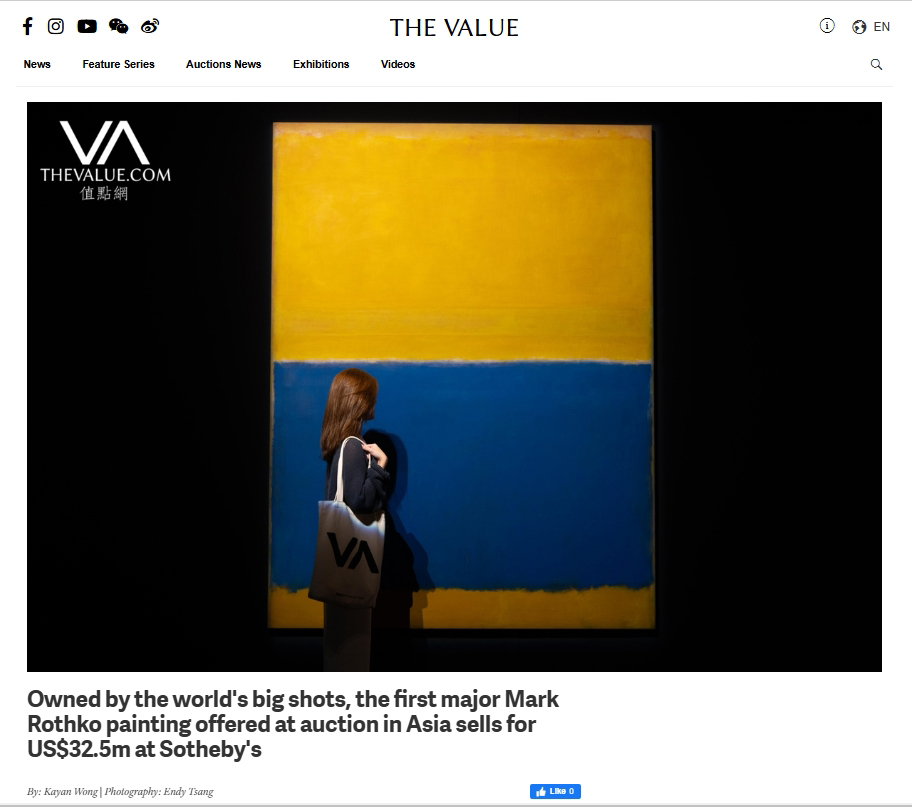Viewport: 912px width, 807px height.
Task: Open the info circle icon
Action: coord(827,26)
